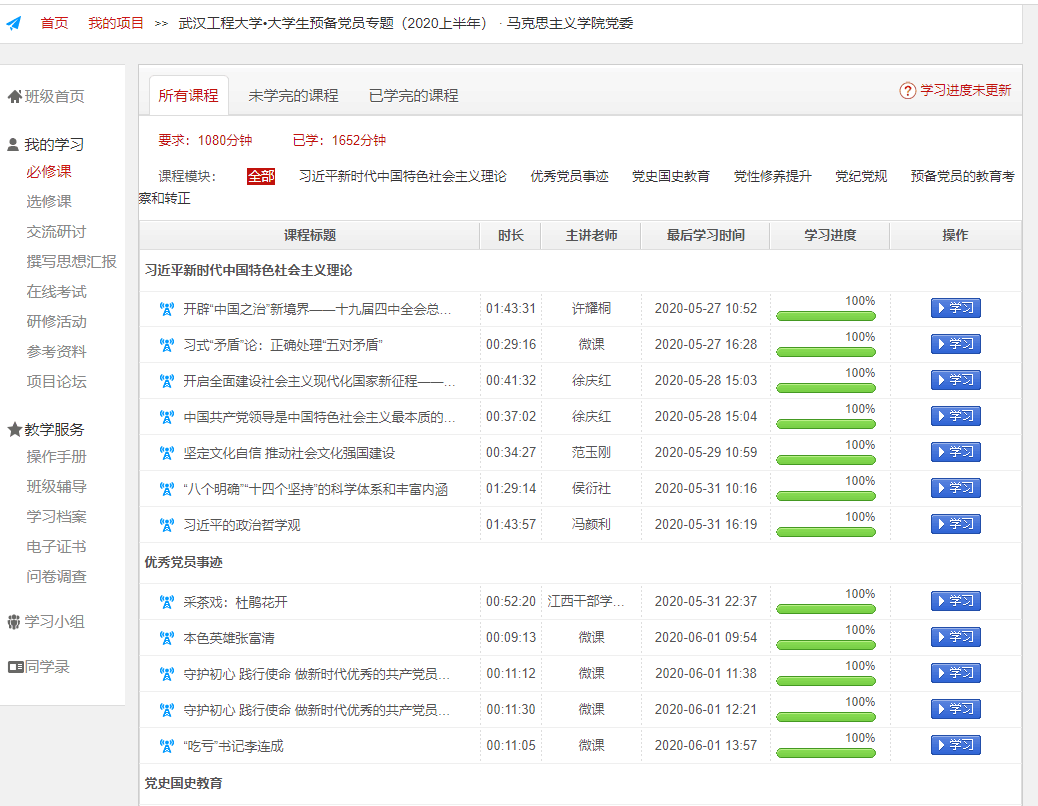Filter by 党史国史教育 module

pos(671,176)
